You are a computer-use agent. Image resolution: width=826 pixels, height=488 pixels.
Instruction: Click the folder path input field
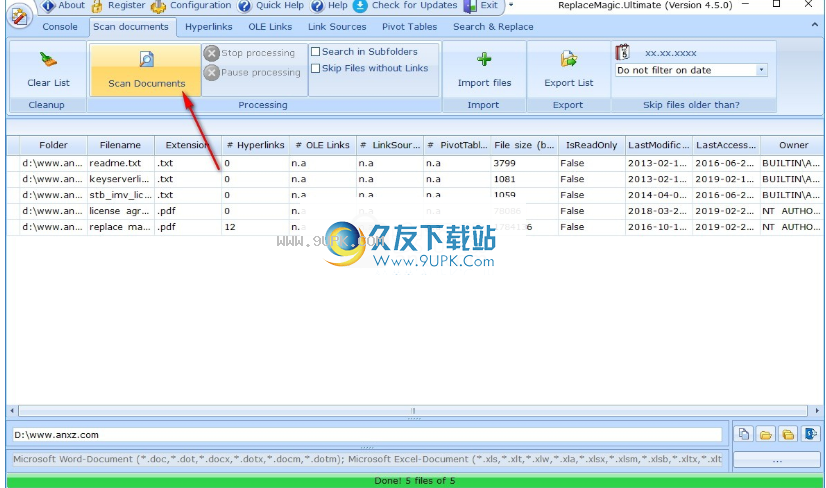click(x=367, y=435)
